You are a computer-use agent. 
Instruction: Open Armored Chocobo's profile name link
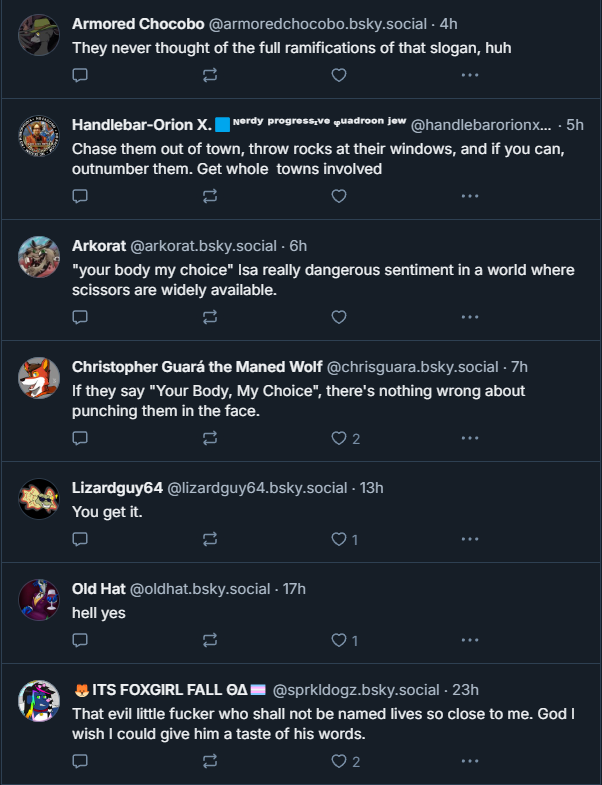tap(137, 22)
